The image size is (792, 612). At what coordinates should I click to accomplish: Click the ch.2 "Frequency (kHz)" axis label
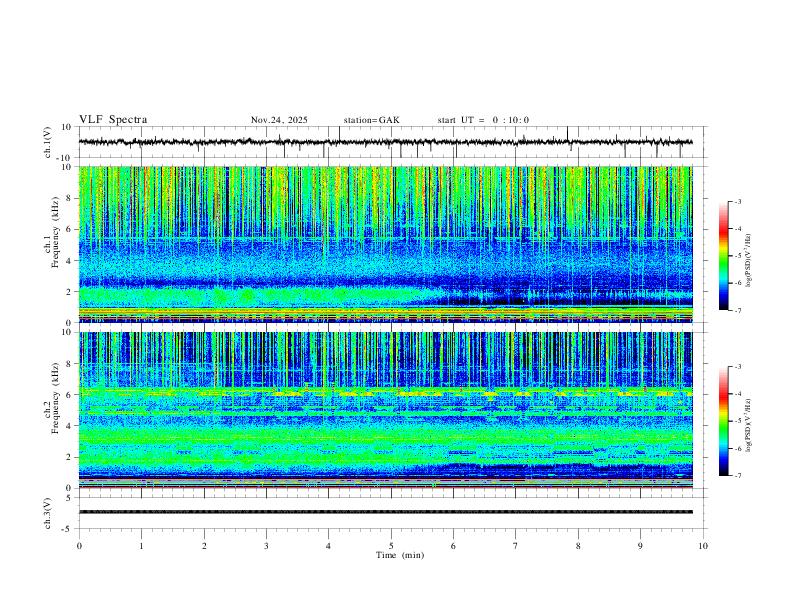coord(56,398)
